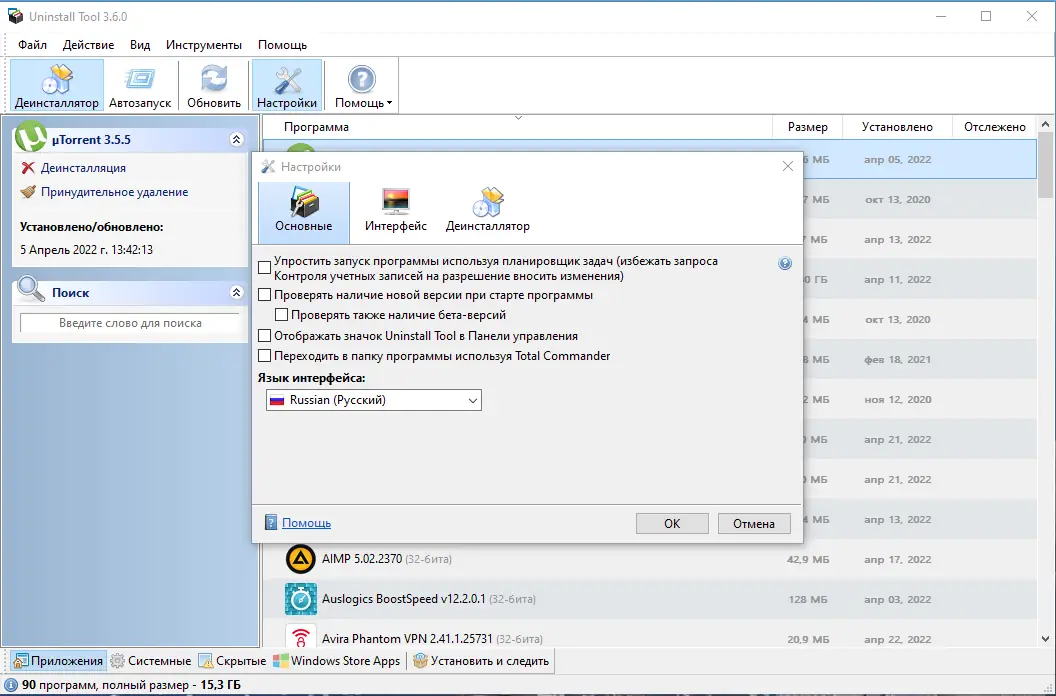Sort by Установлено column header
Screen dimensions: 1056x696
(897, 127)
